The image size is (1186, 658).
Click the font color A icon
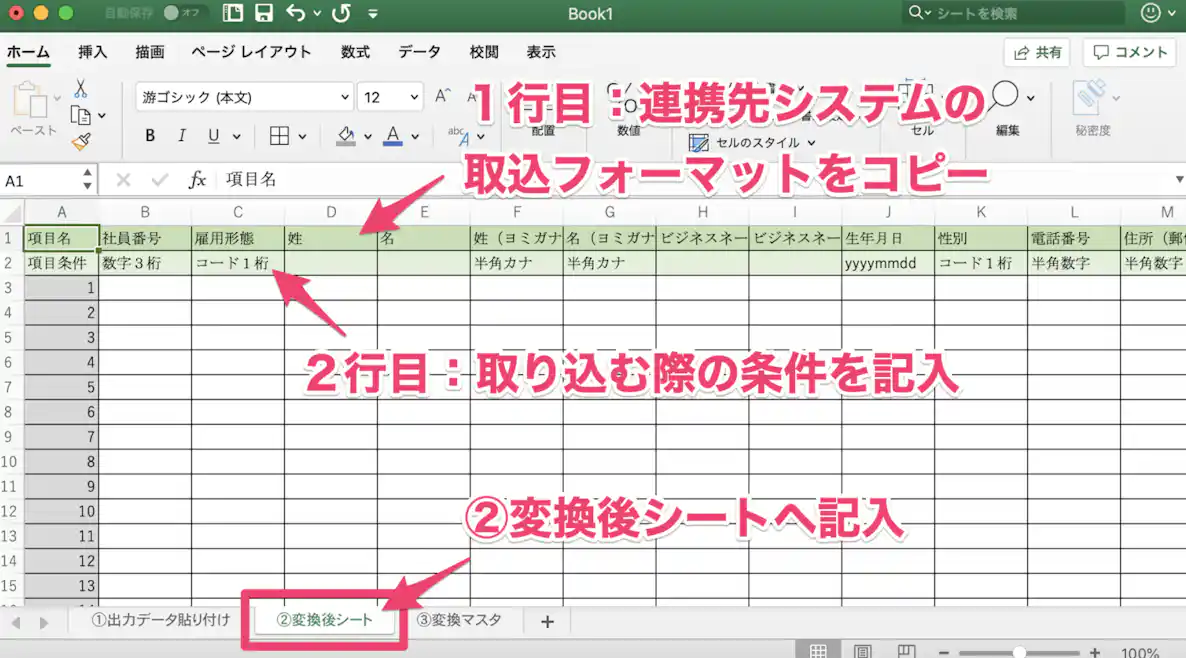[392, 135]
